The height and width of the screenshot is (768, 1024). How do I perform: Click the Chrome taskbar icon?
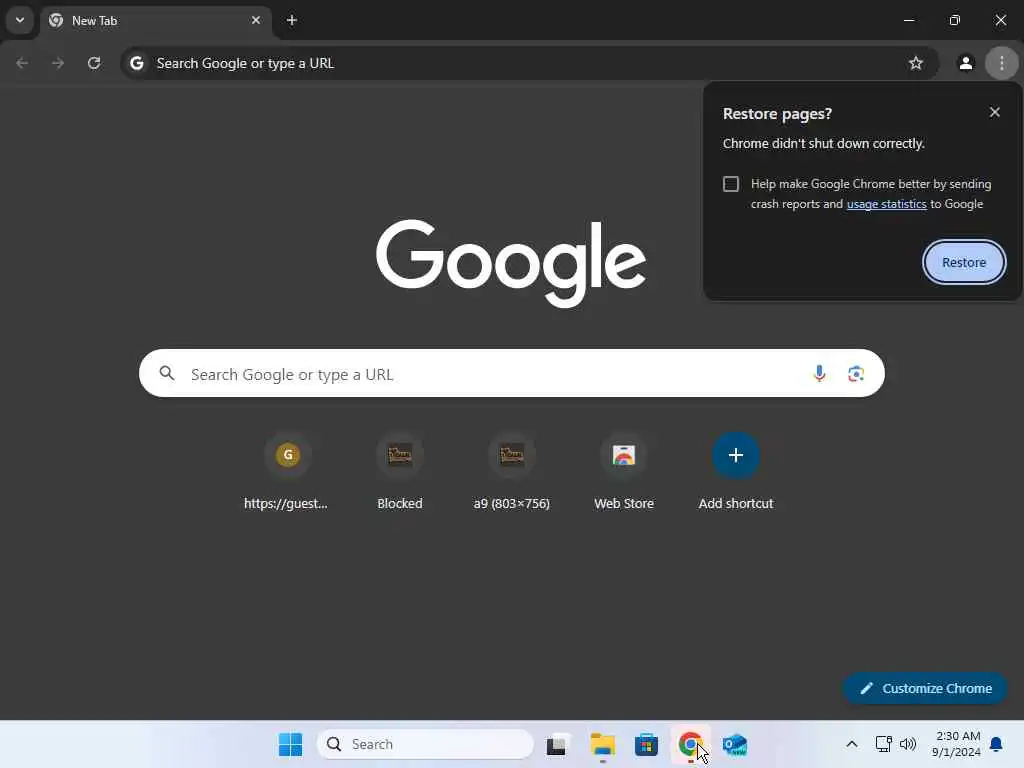coord(691,744)
